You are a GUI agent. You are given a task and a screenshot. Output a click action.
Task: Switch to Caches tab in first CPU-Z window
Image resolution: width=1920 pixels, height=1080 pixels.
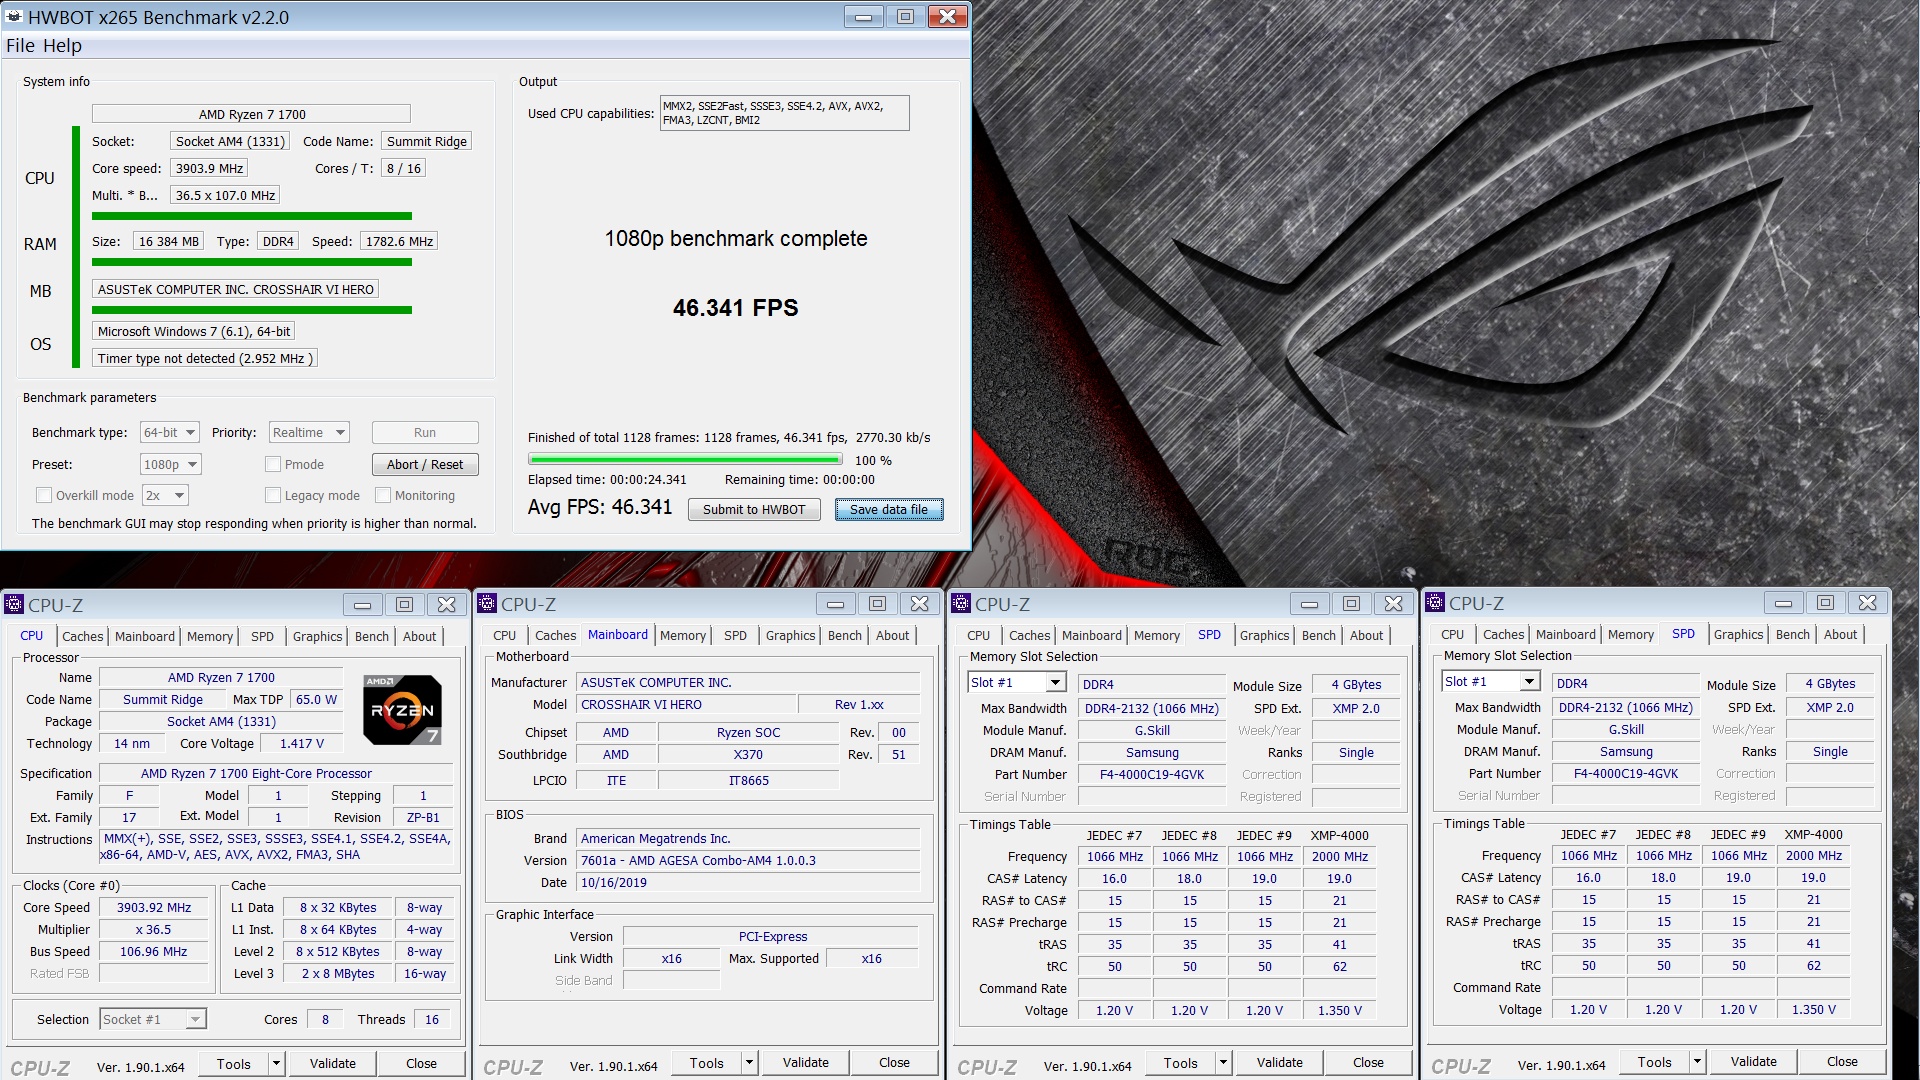click(x=82, y=636)
